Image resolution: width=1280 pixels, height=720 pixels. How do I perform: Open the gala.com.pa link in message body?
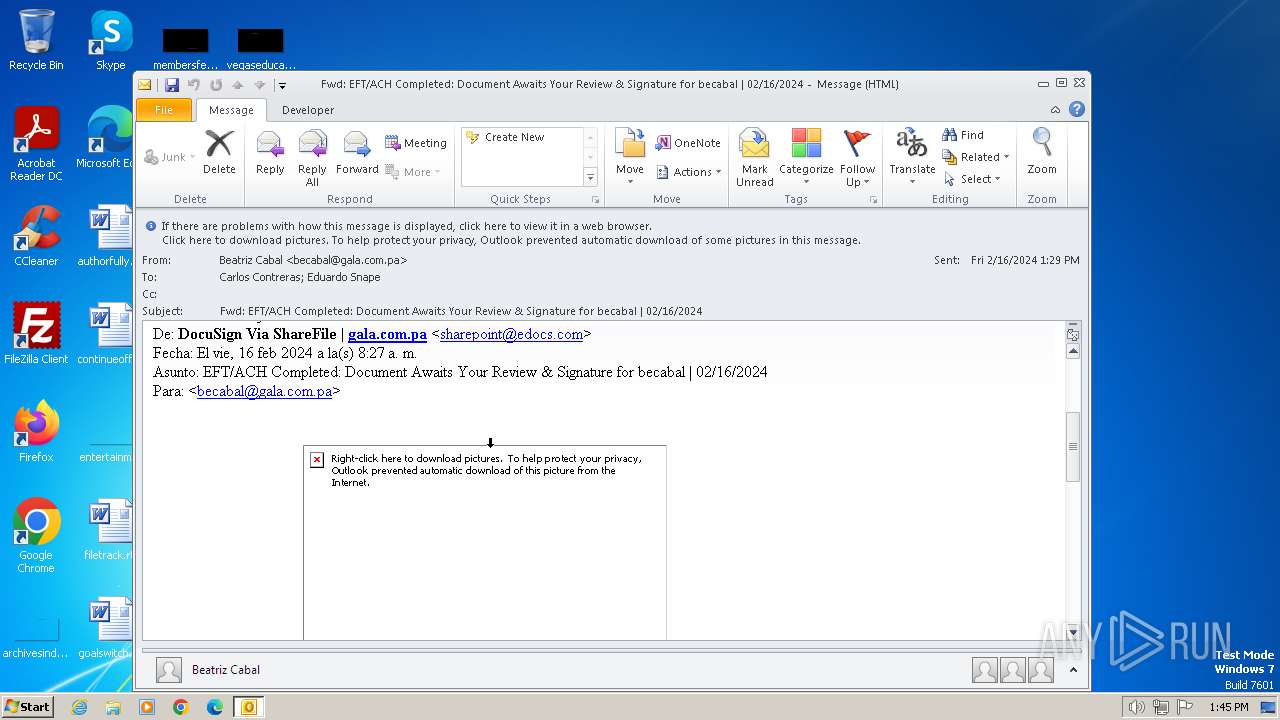(x=387, y=334)
